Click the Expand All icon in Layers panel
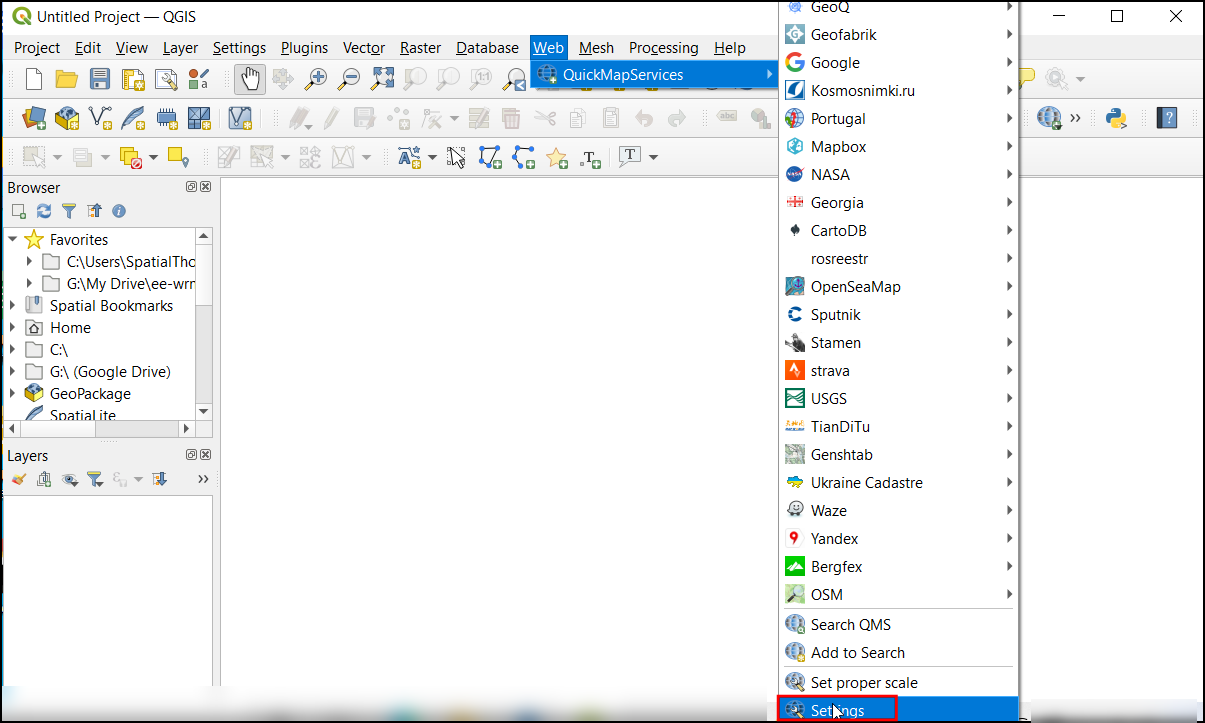 pyautogui.click(x=159, y=479)
